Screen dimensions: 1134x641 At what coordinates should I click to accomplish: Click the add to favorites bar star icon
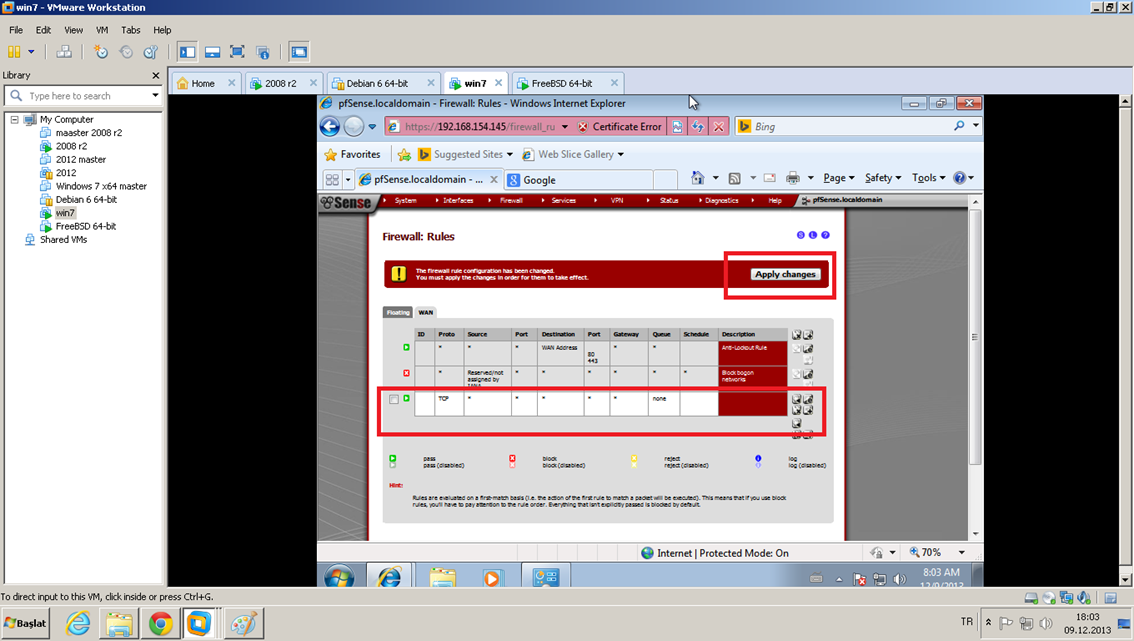point(404,154)
